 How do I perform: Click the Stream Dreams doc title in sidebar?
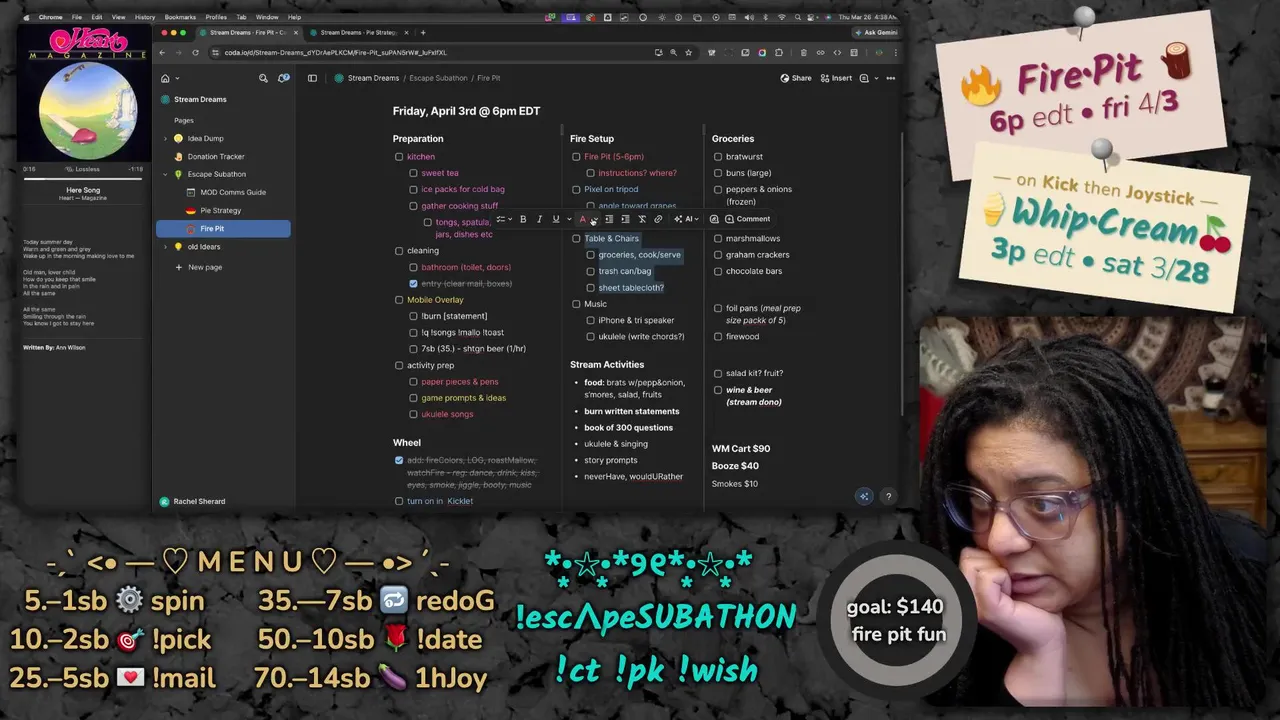[x=200, y=99]
